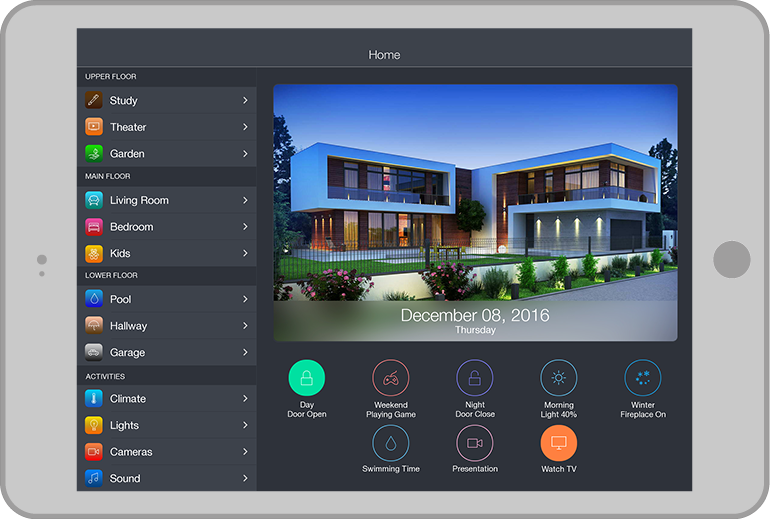Enable the Winter Fireplace On scene

pyautogui.click(x=642, y=378)
